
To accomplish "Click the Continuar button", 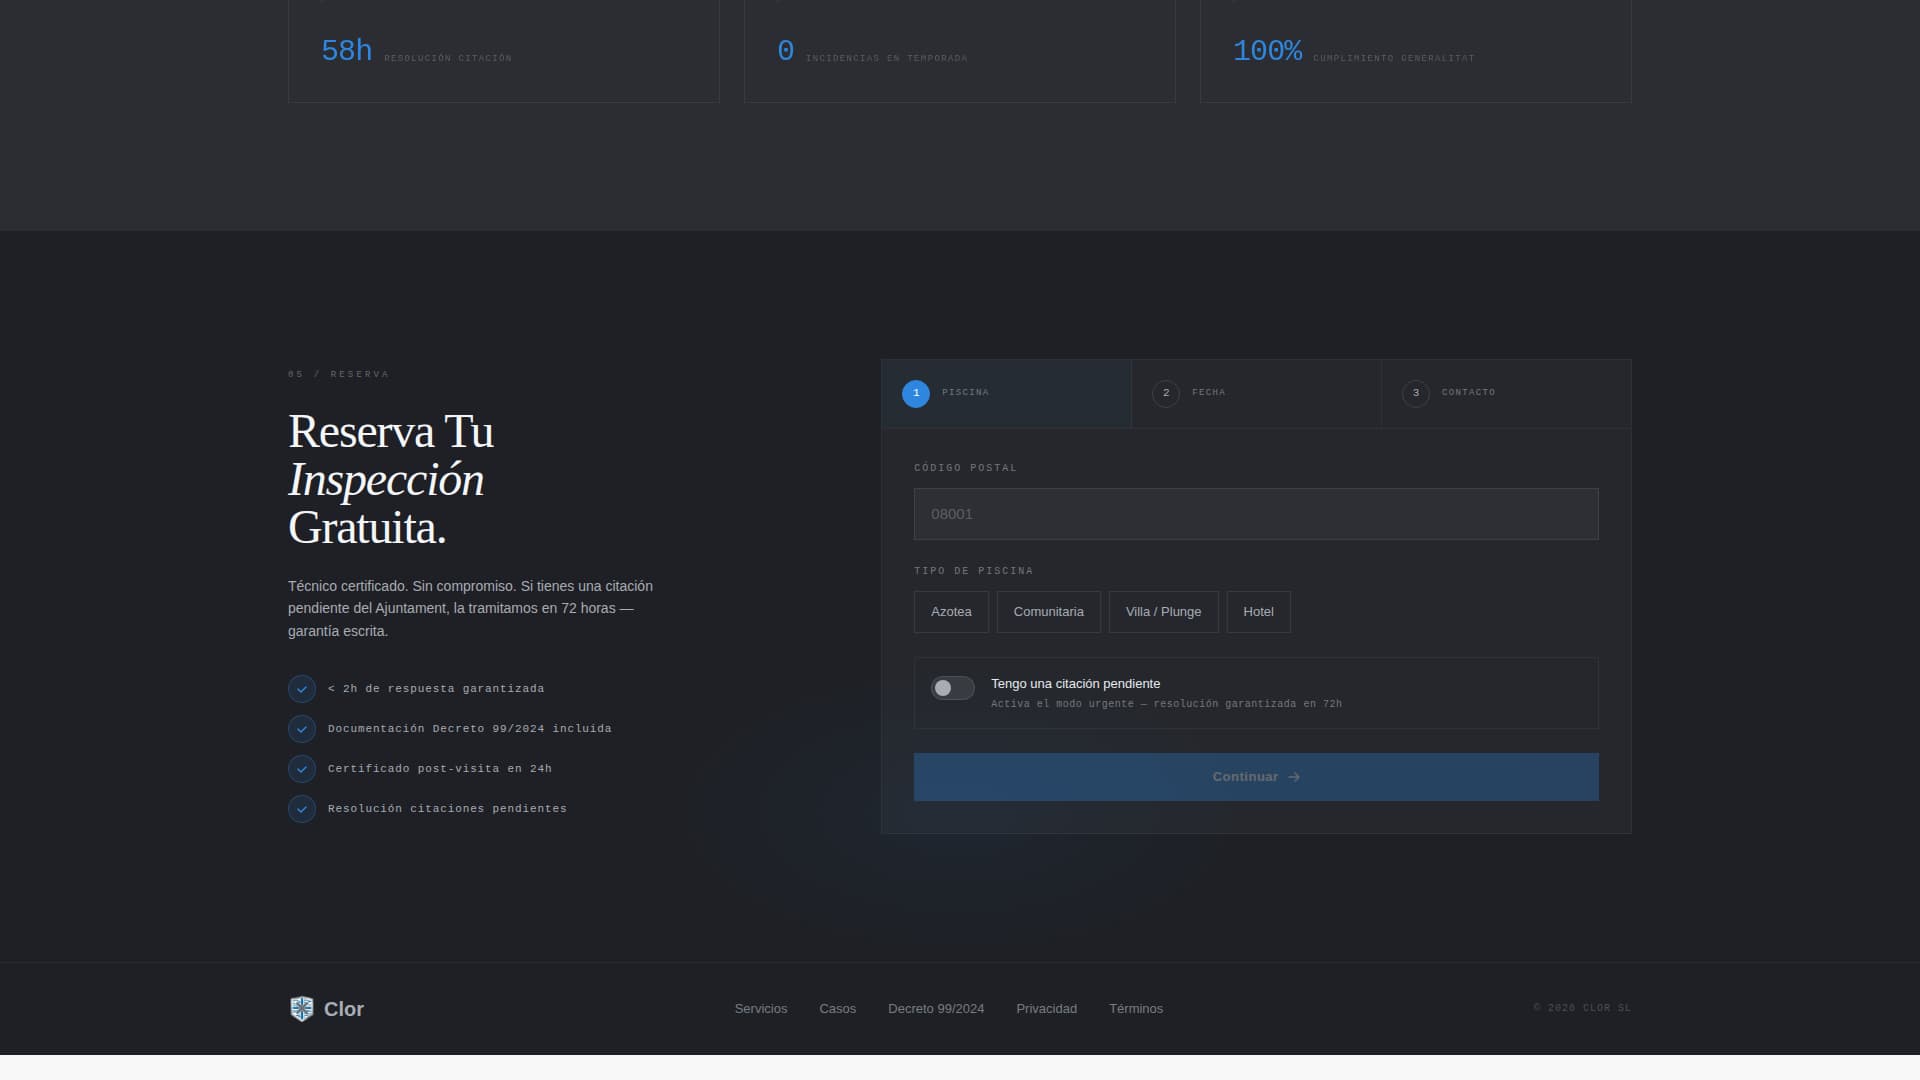I will pyautogui.click(x=1256, y=777).
